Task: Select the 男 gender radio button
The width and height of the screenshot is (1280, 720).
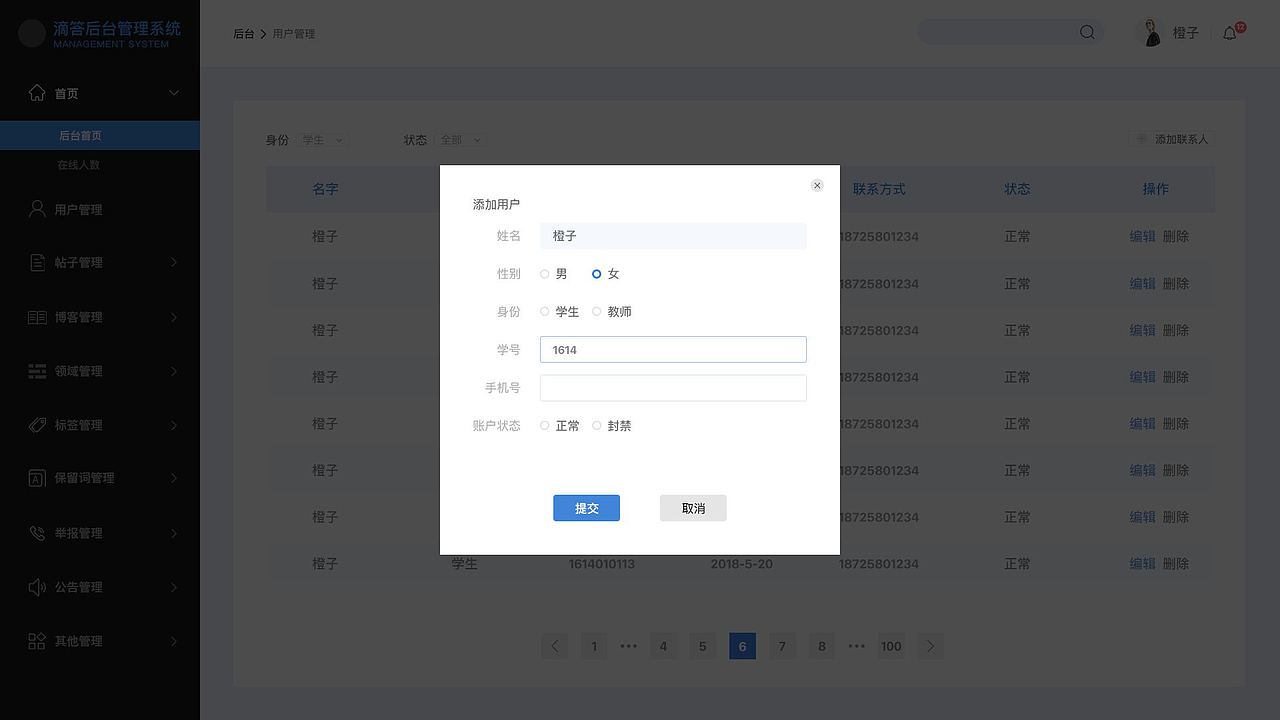Action: pyautogui.click(x=545, y=273)
